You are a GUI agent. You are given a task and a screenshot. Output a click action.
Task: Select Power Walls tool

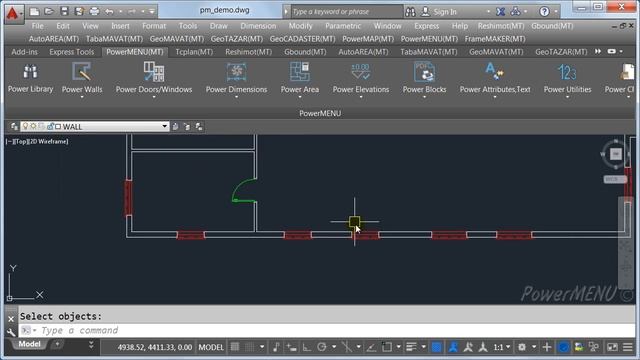click(82, 79)
